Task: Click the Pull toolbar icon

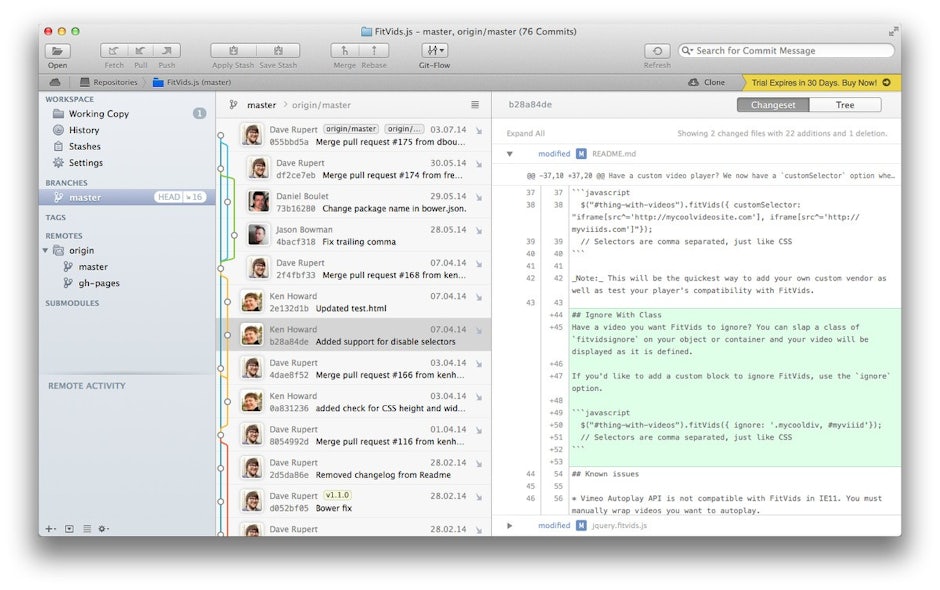Action: pos(140,51)
